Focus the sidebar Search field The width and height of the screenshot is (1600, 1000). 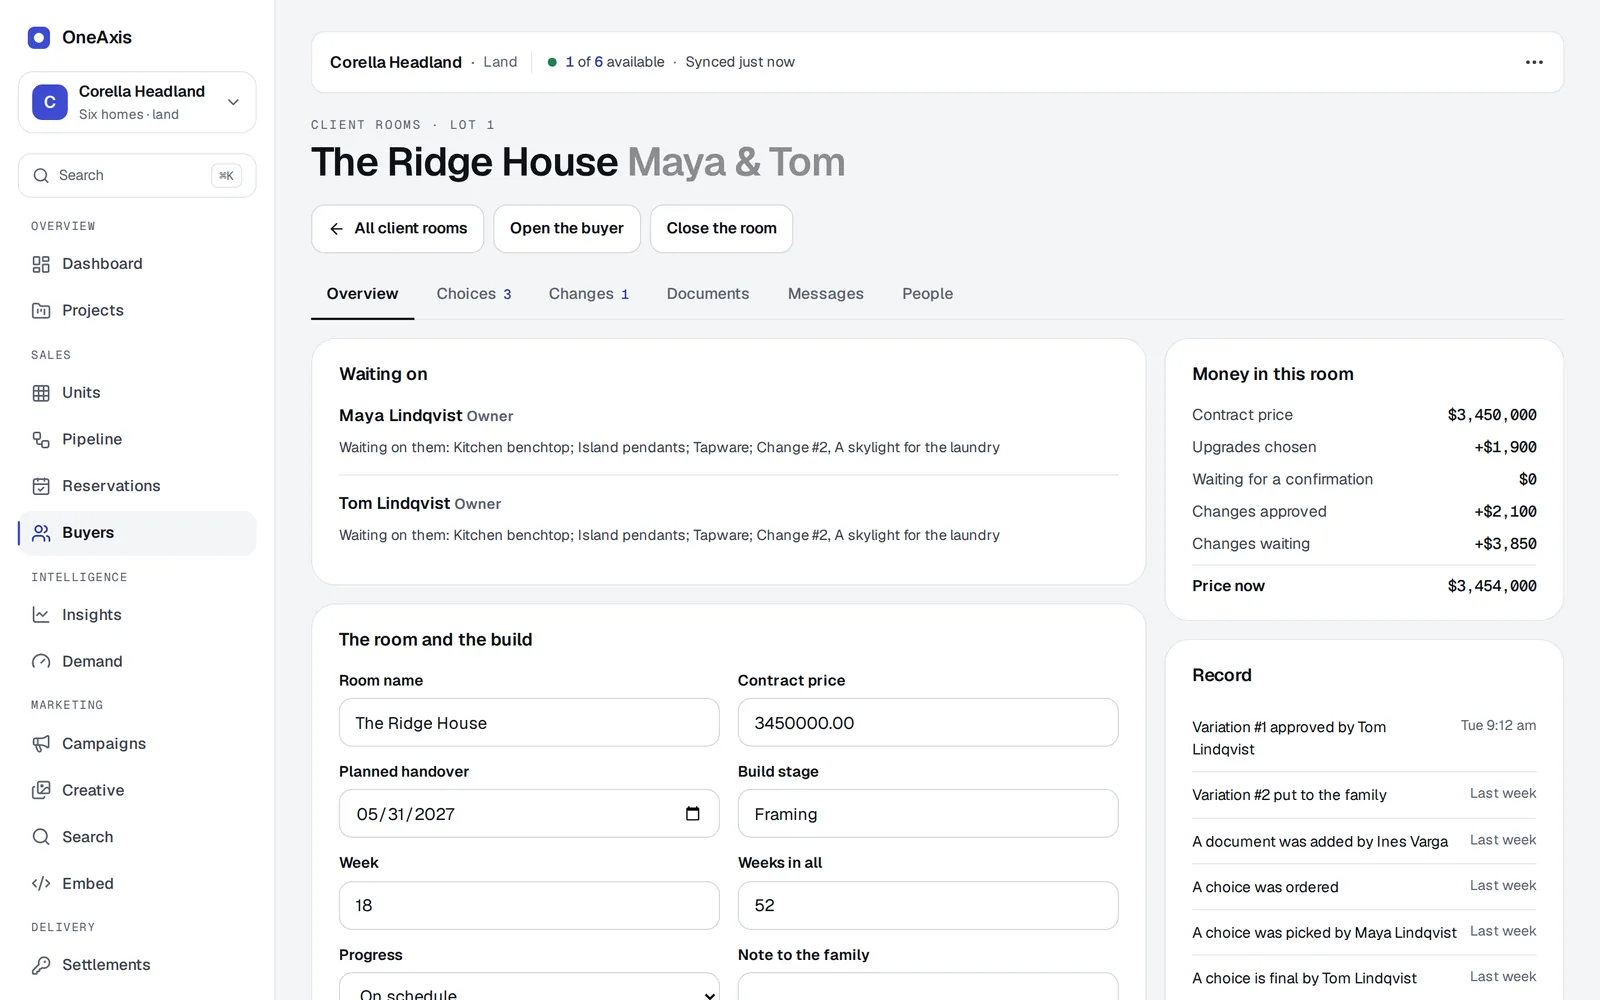(x=137, y=176)
